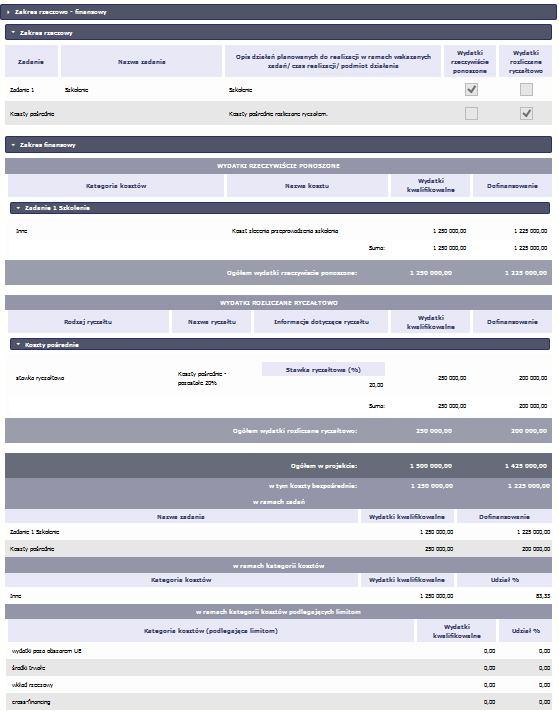The image size is (559, 711).
Task: Select the 'wydatki poza obszarem UE' row
Action: tap(278, 651)
